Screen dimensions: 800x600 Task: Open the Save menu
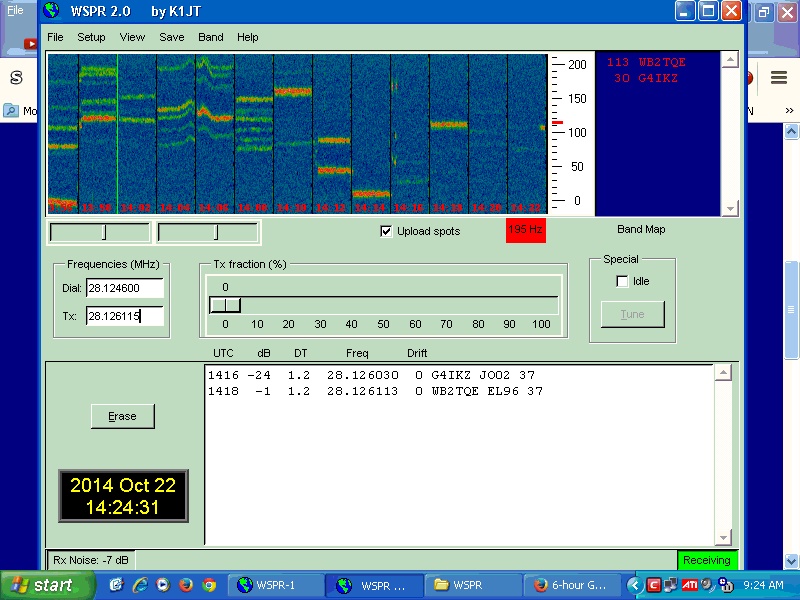[x=171, y=37]
